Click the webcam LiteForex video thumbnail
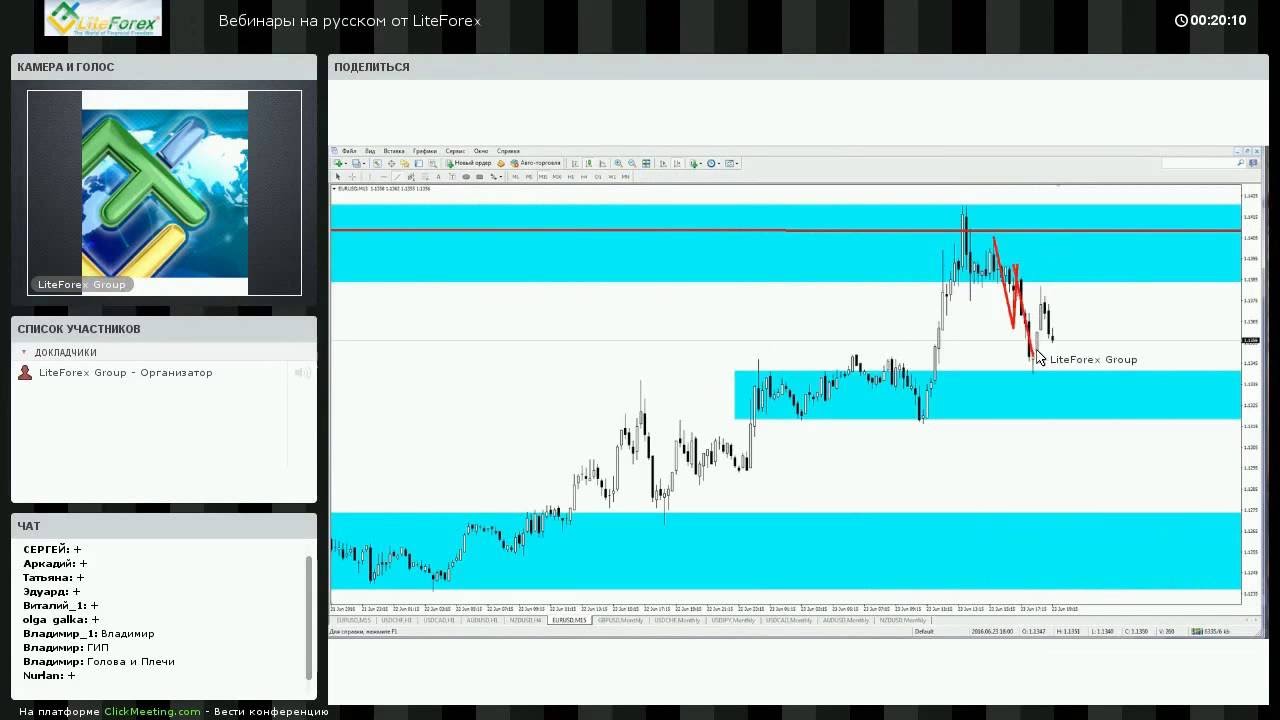This screenshot has width=1280, height=720. (x=164, y=192)
